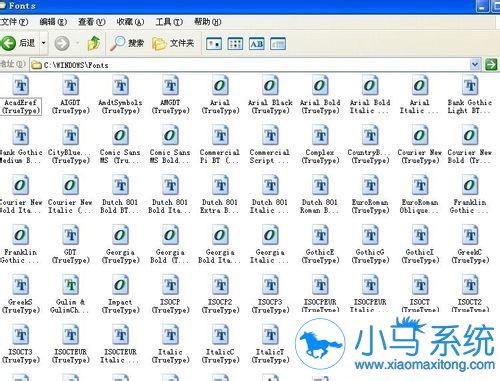Select the AIGDT TrueType font icon
Screen dimensions: 500x381
(71, 85)
